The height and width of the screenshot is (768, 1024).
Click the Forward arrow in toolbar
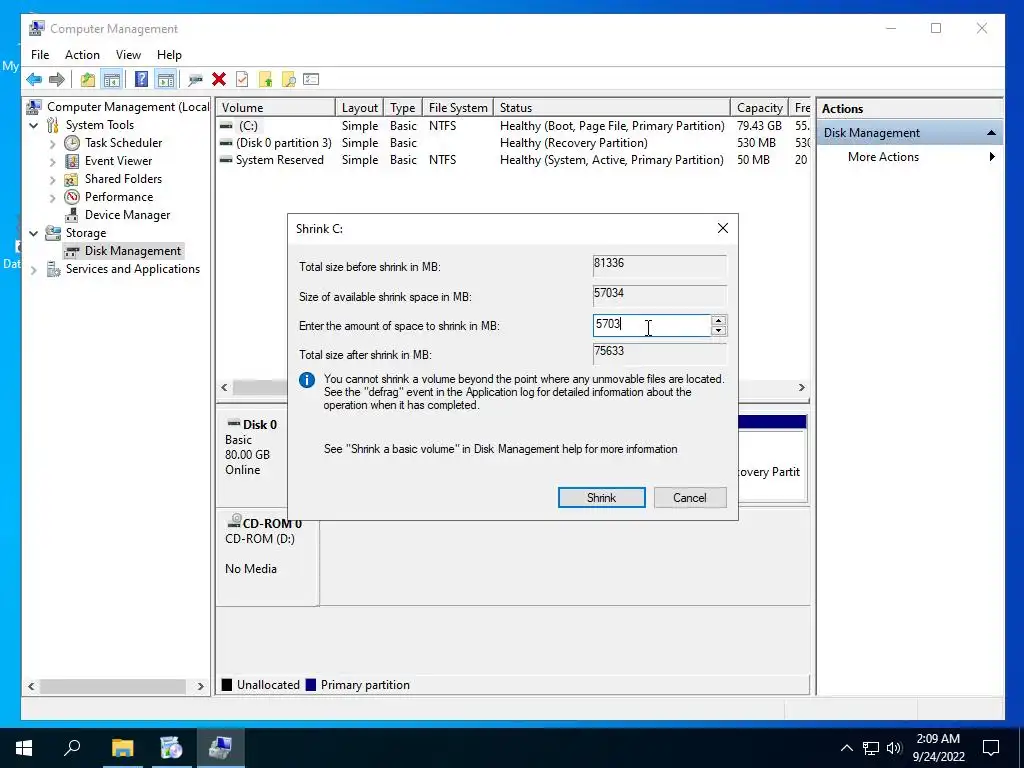(57, 80)
